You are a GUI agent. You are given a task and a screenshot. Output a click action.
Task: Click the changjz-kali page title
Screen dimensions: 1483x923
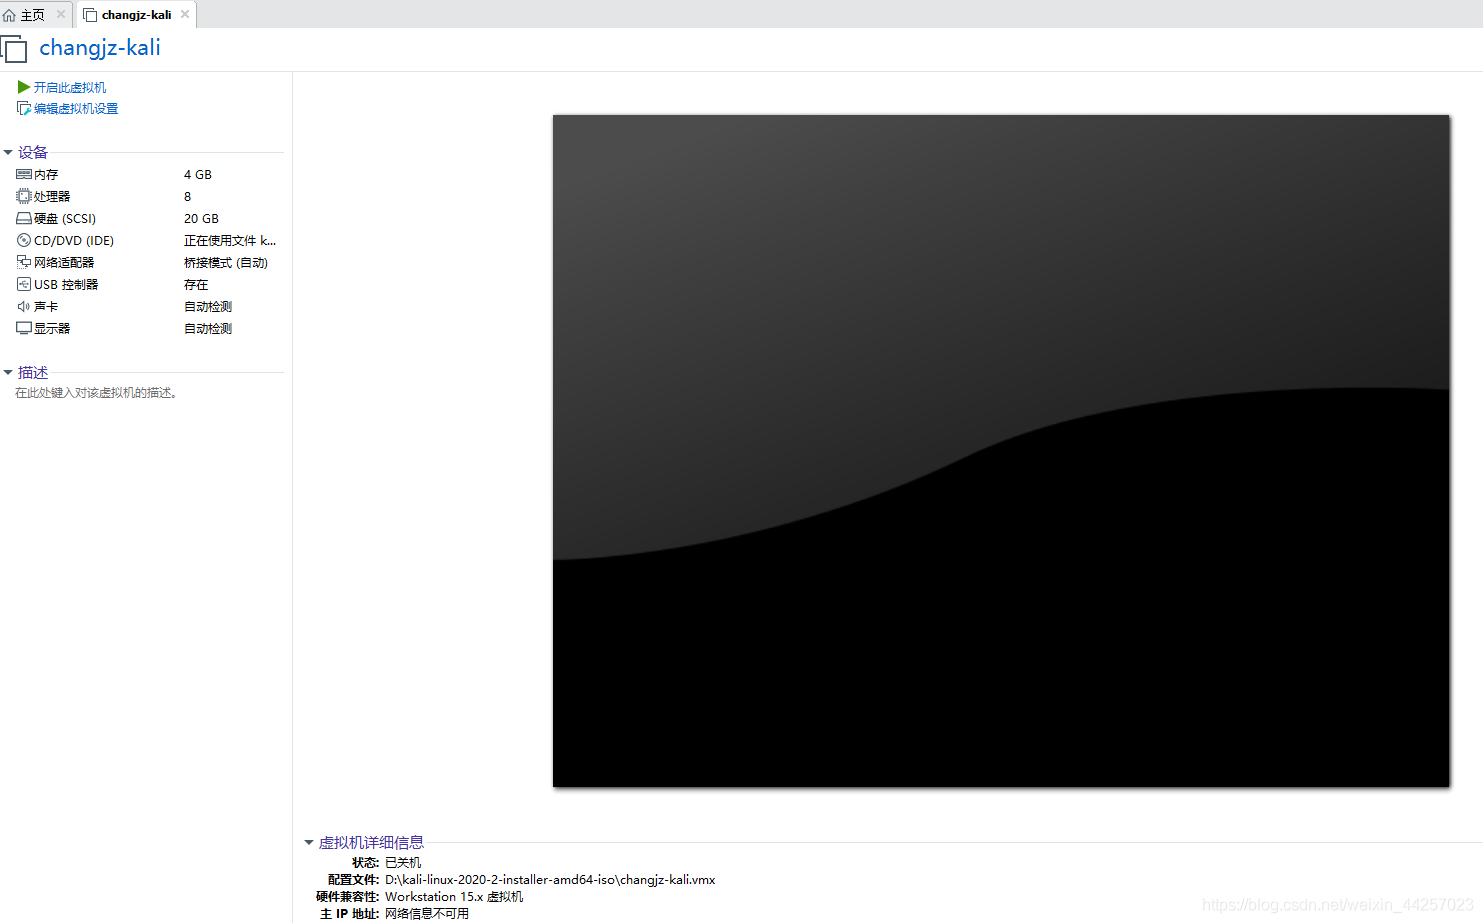tap(100, 48)
